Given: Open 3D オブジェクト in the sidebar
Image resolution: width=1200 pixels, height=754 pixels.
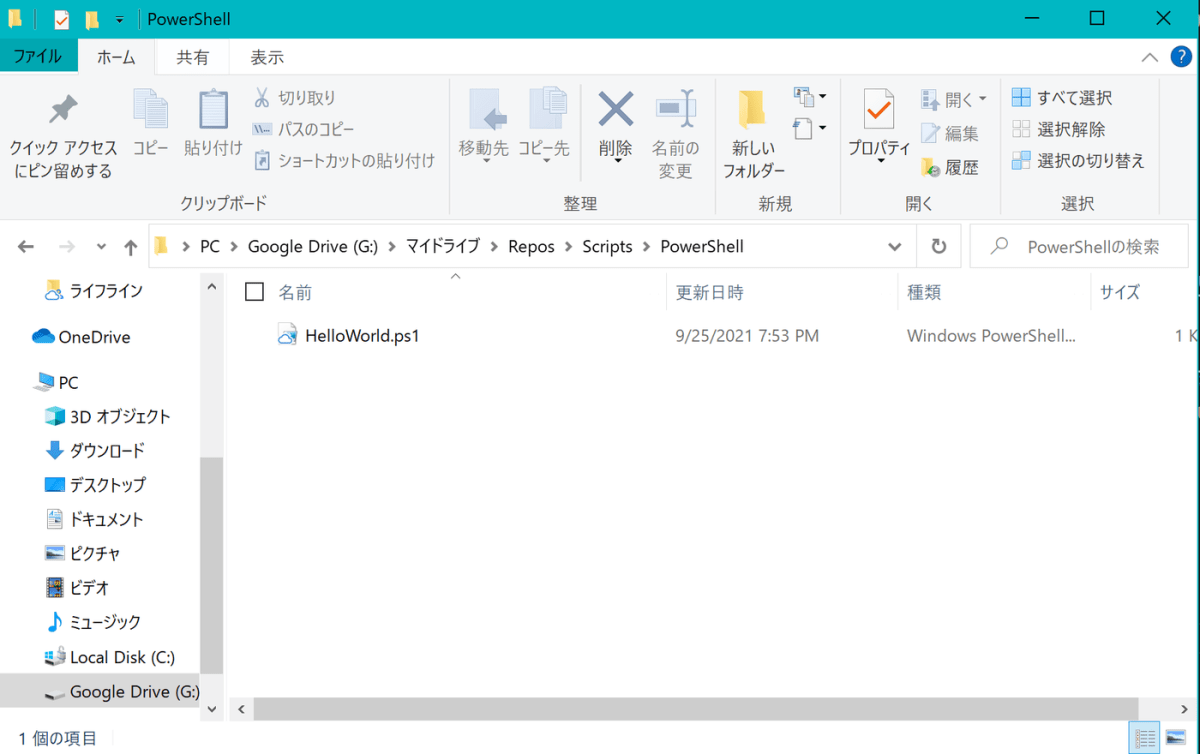Looking at the screenshot, I should 108,417.
